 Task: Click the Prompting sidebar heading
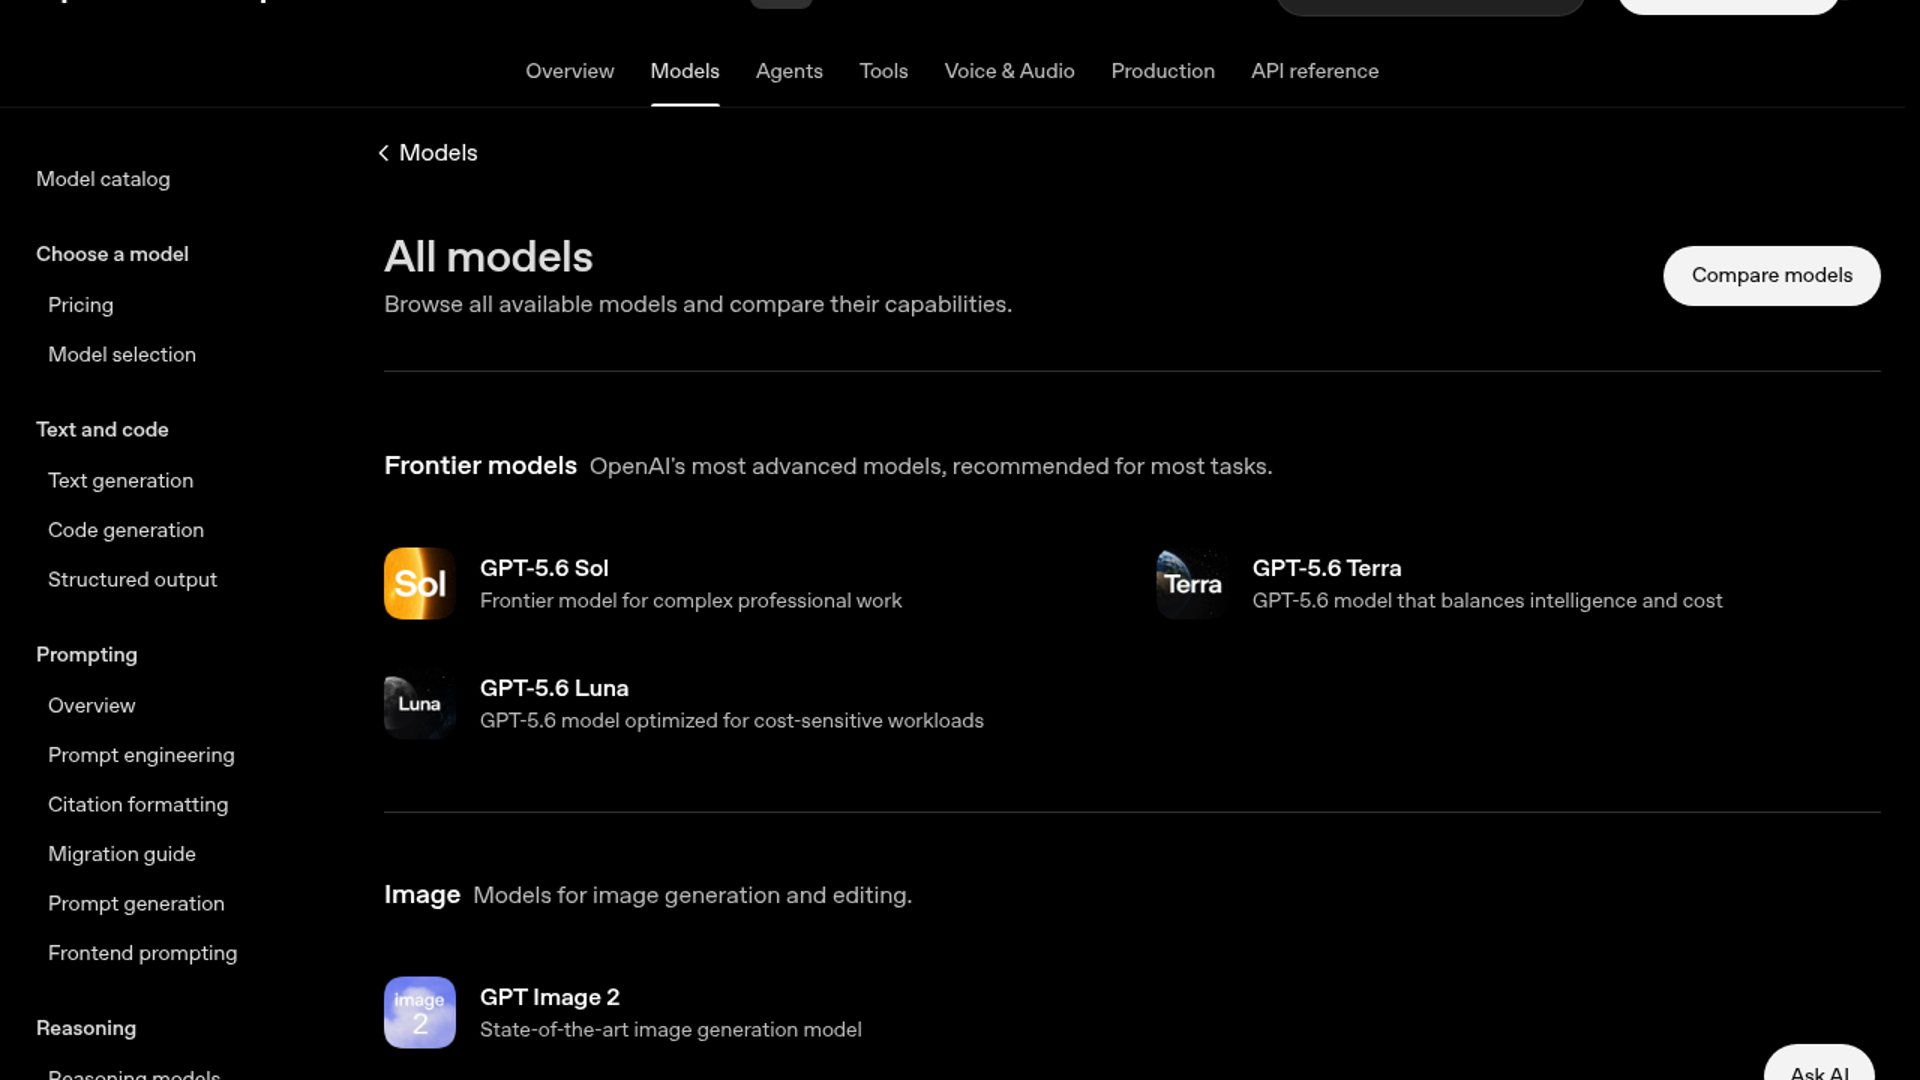pos(87,655)
